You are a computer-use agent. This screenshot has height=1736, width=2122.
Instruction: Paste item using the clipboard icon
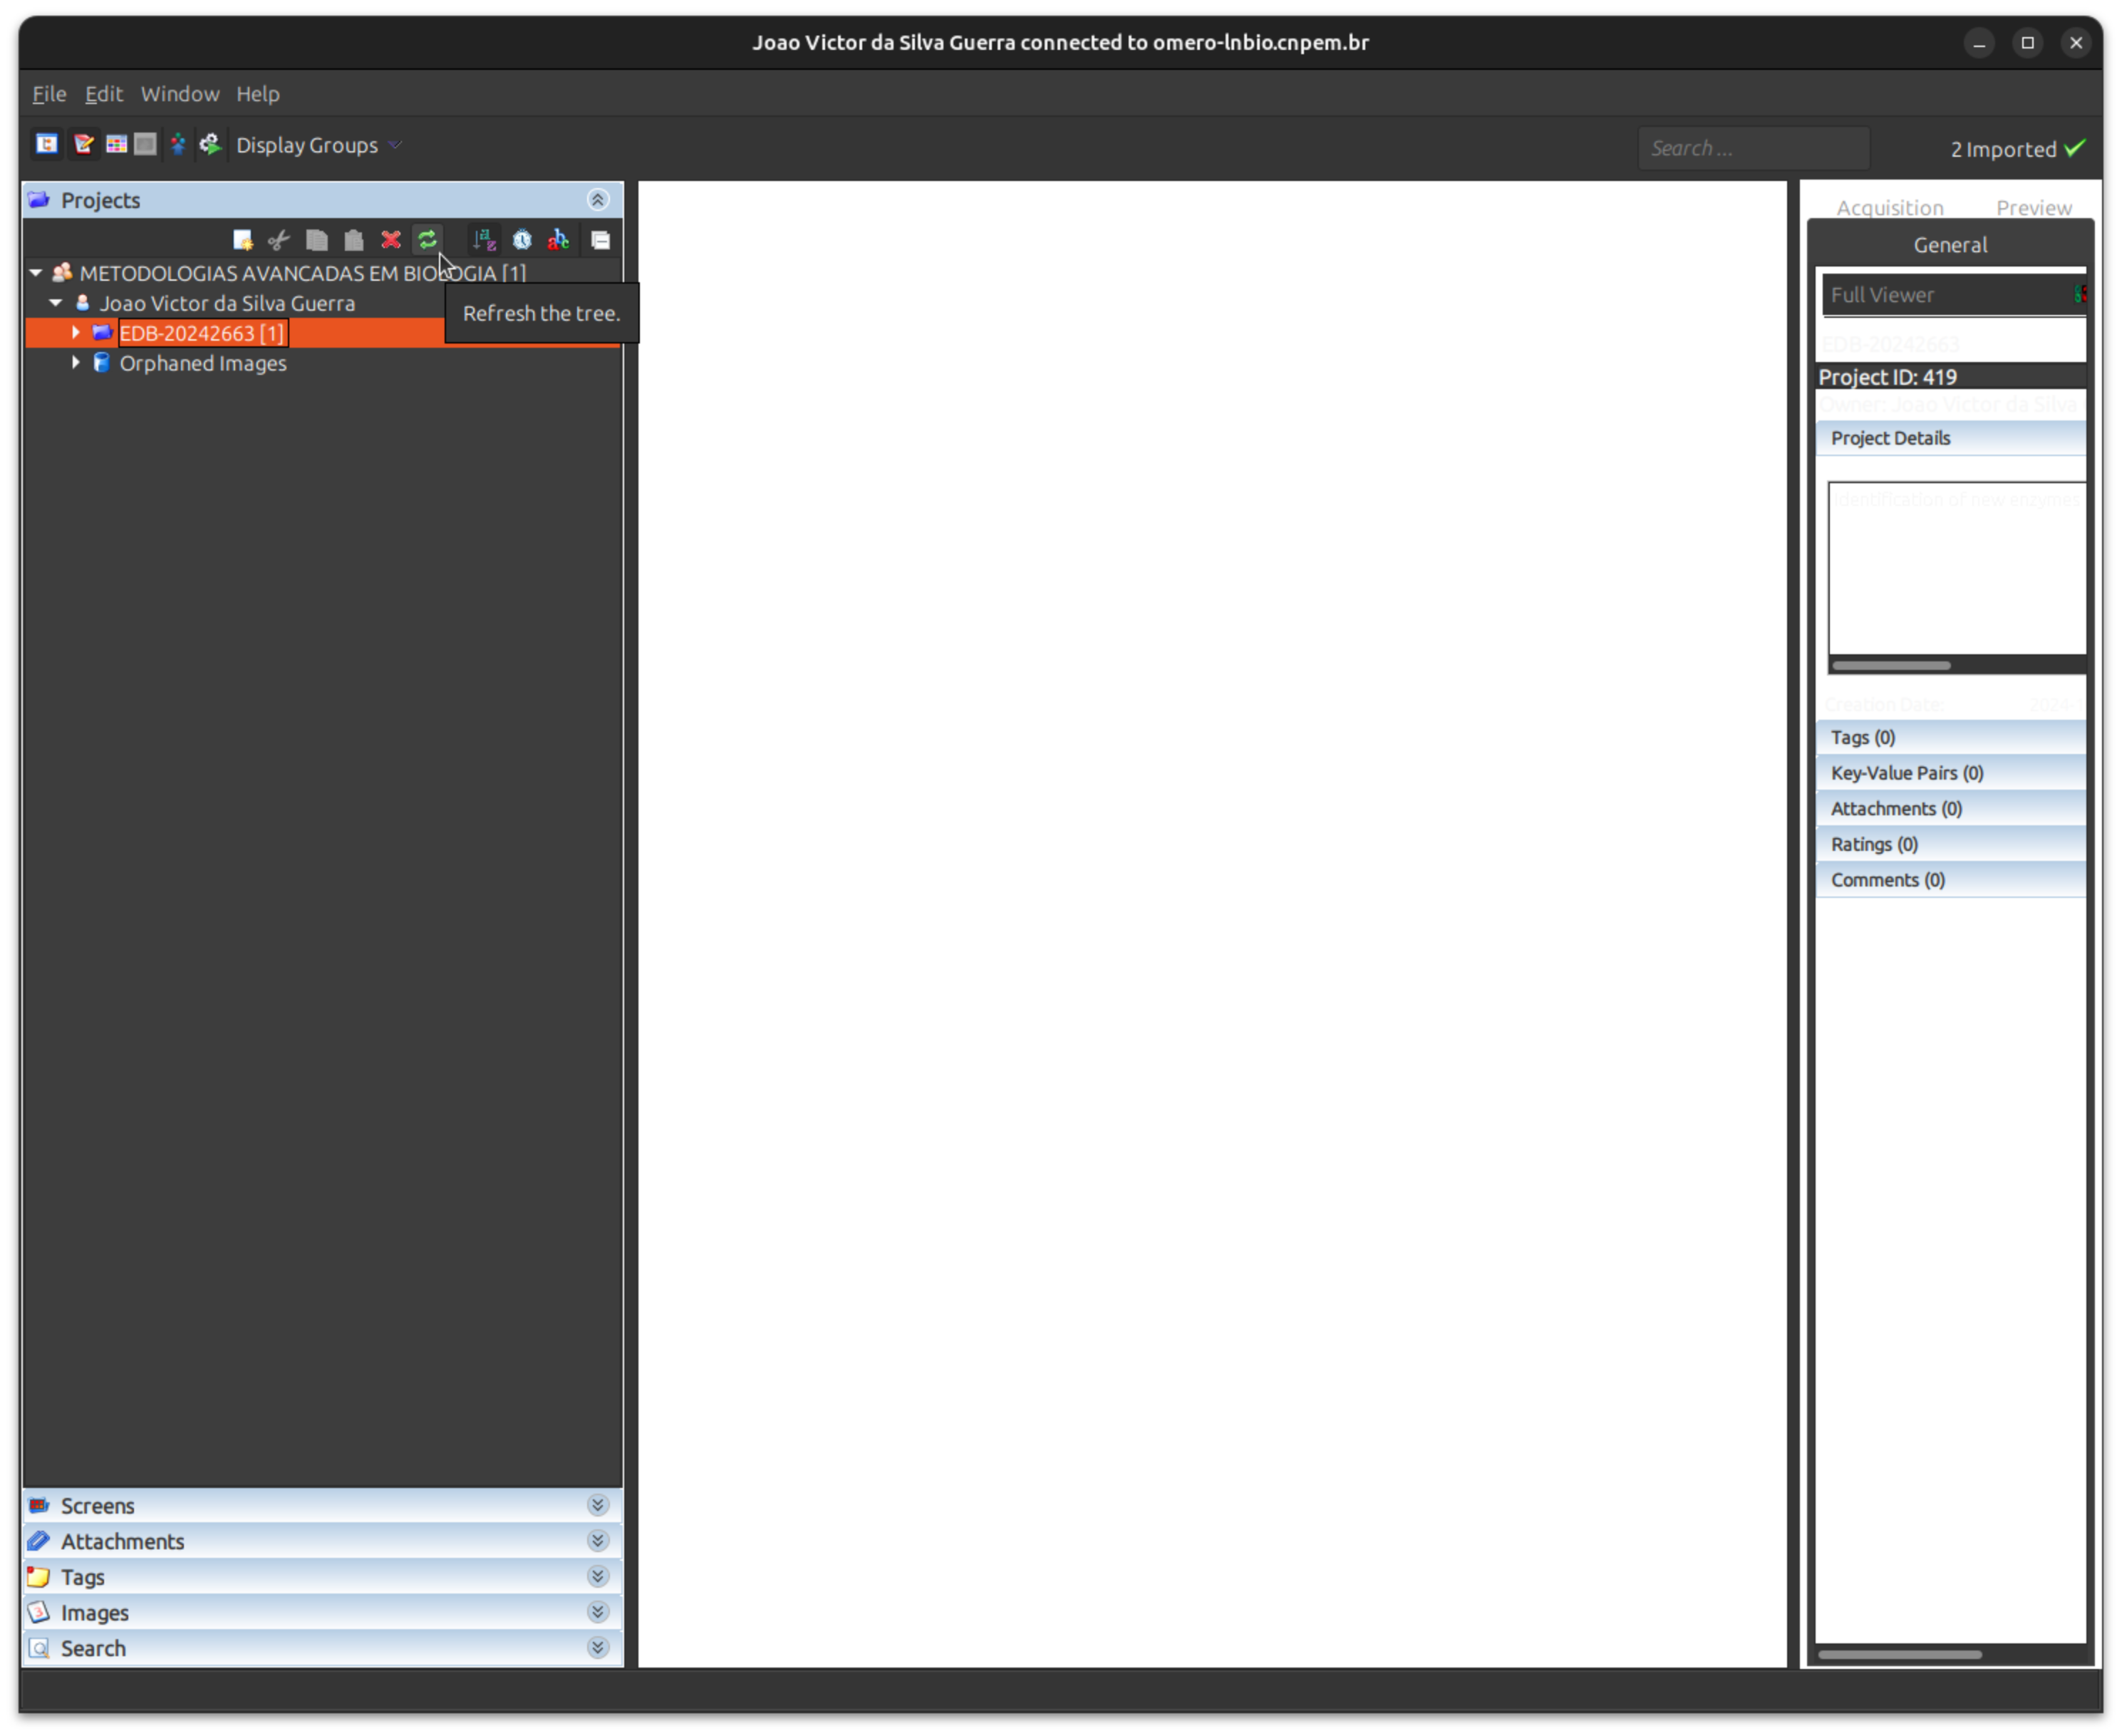point(353,240)
